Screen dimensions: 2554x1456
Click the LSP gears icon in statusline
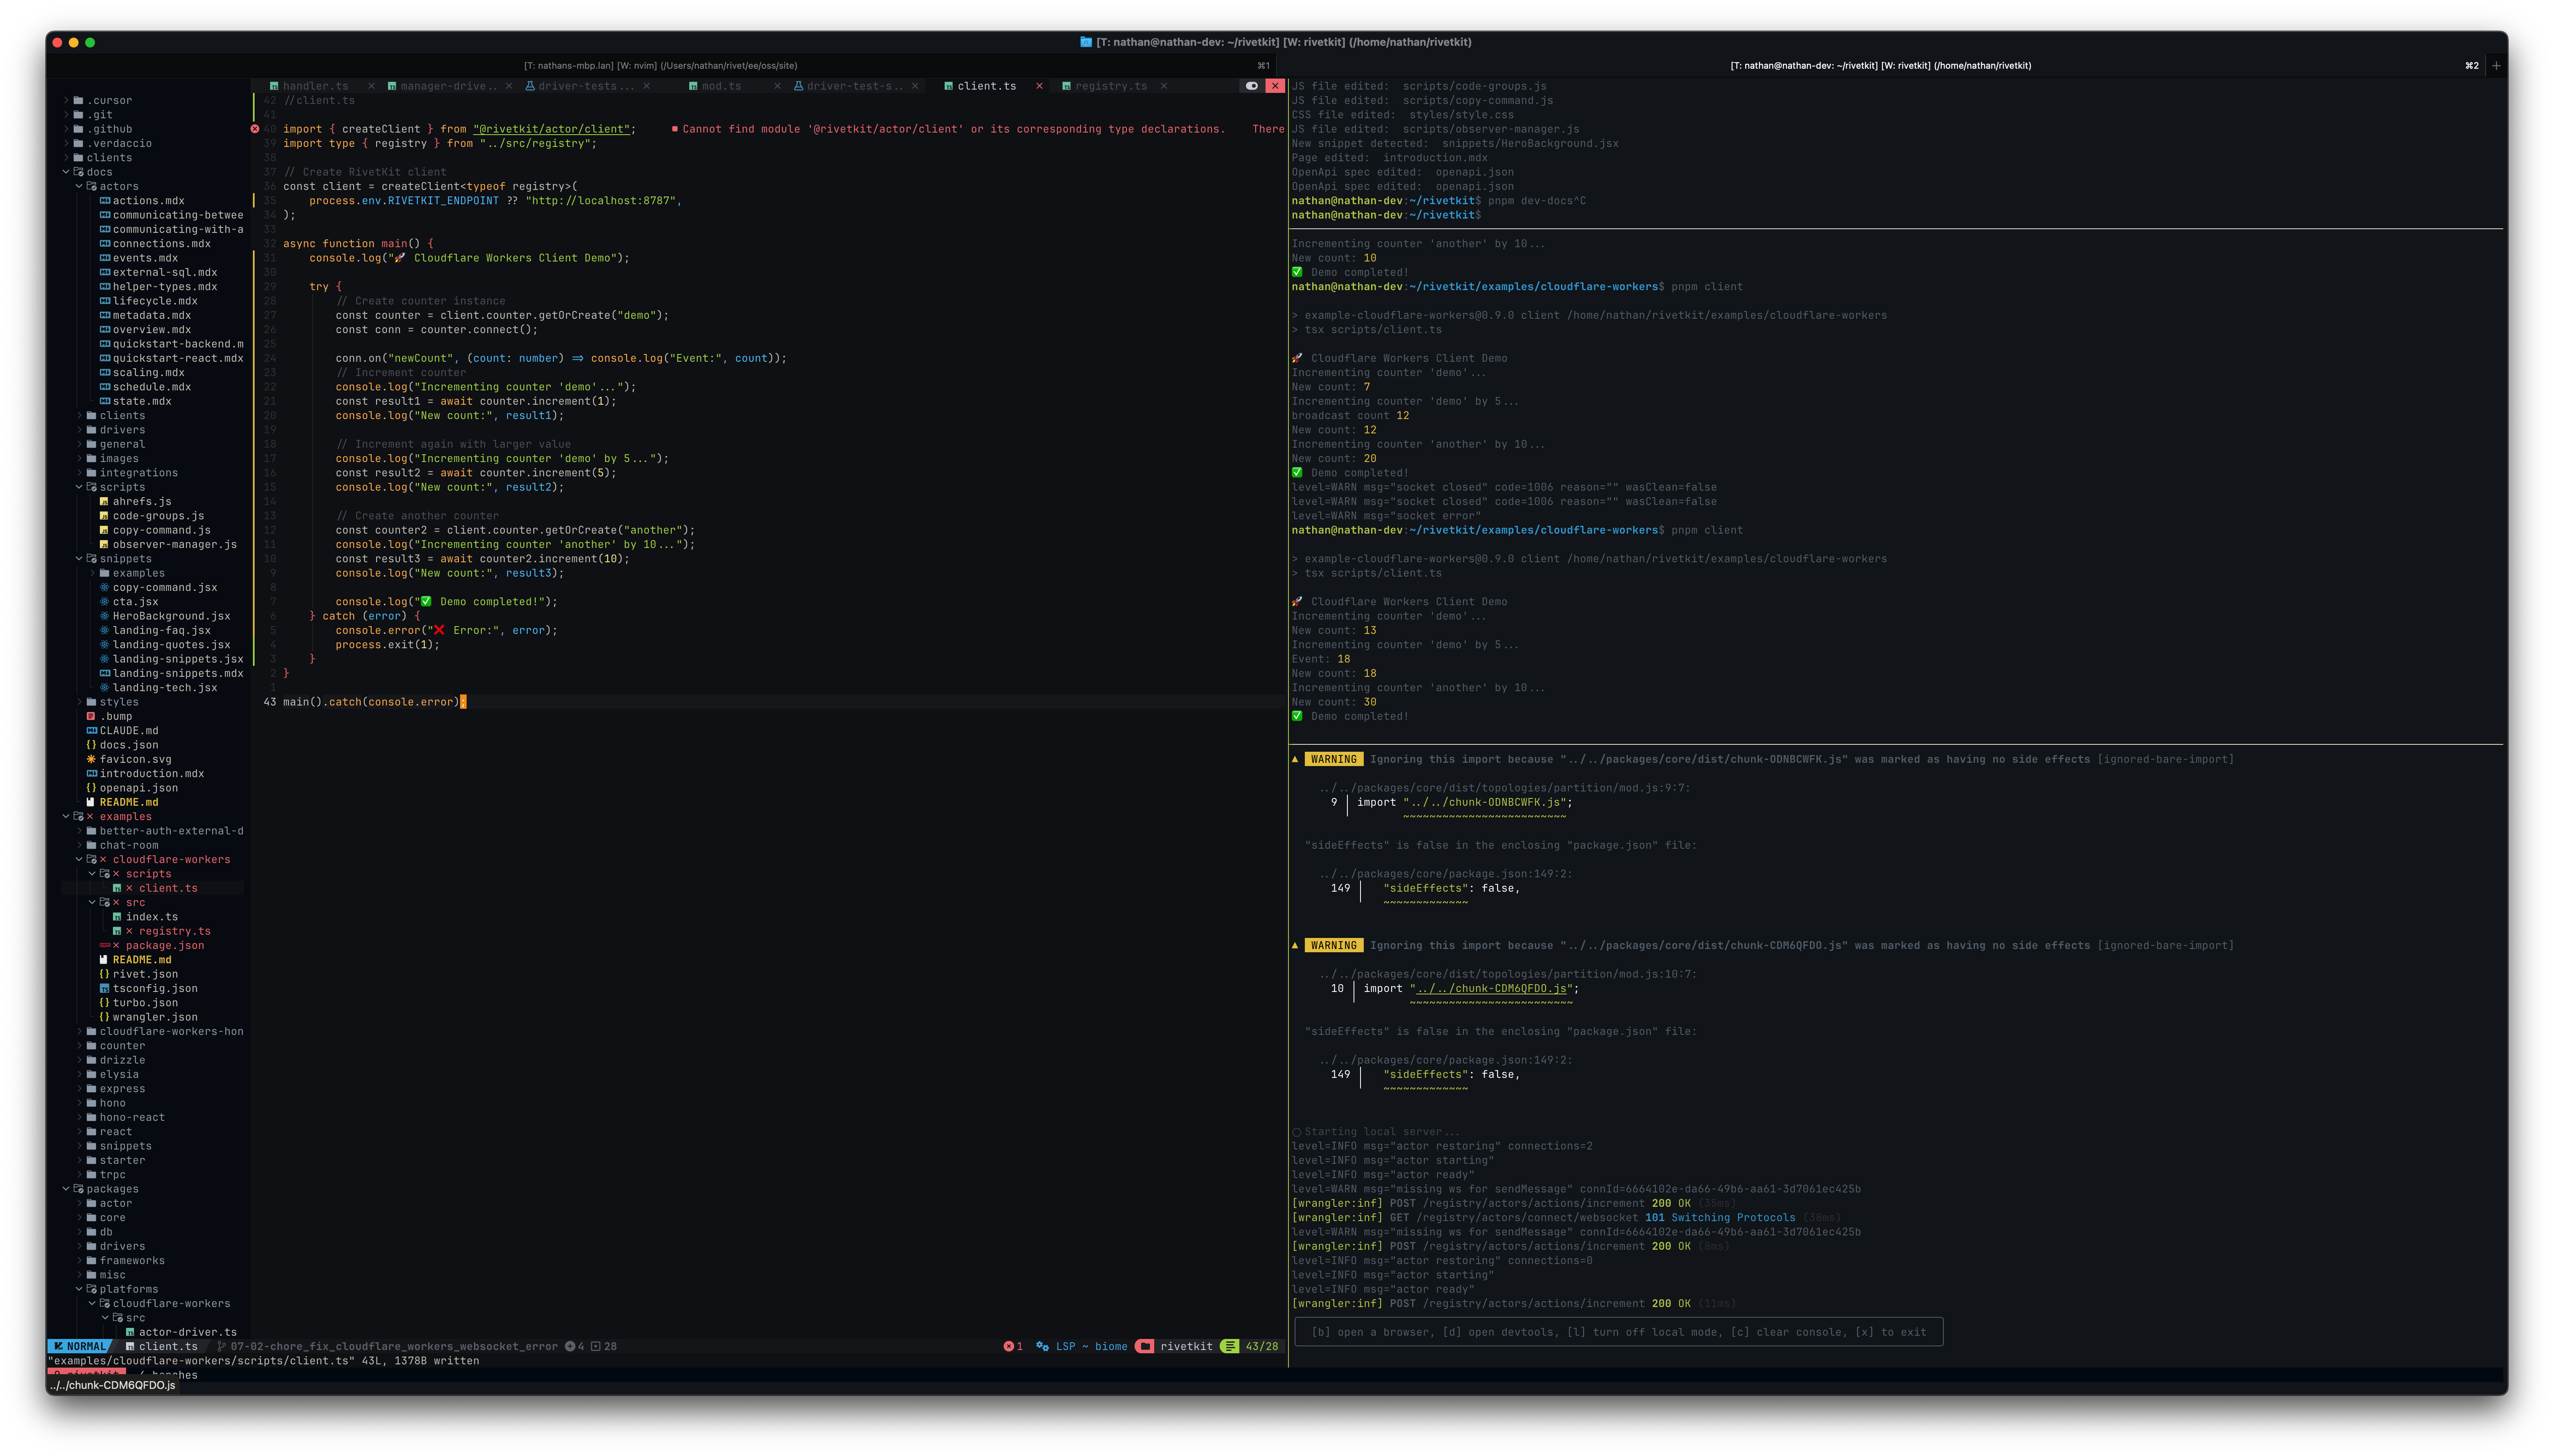pyautogui.click(x=1042, y=1346)
